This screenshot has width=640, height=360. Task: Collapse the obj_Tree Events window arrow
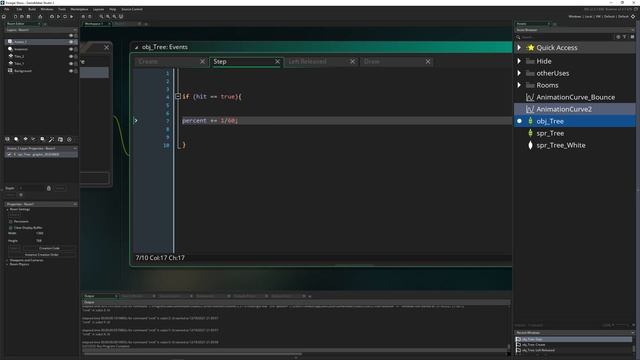click(x=136, y=47)
